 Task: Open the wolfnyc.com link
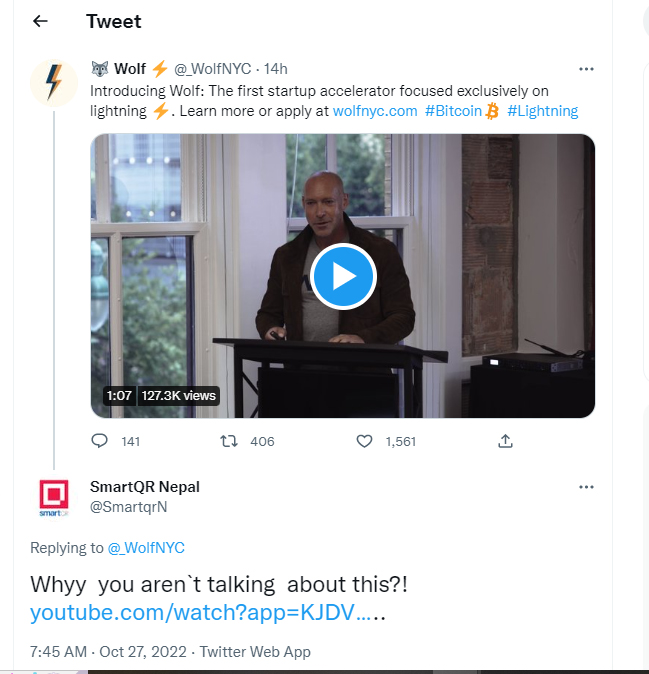point(374,111)
